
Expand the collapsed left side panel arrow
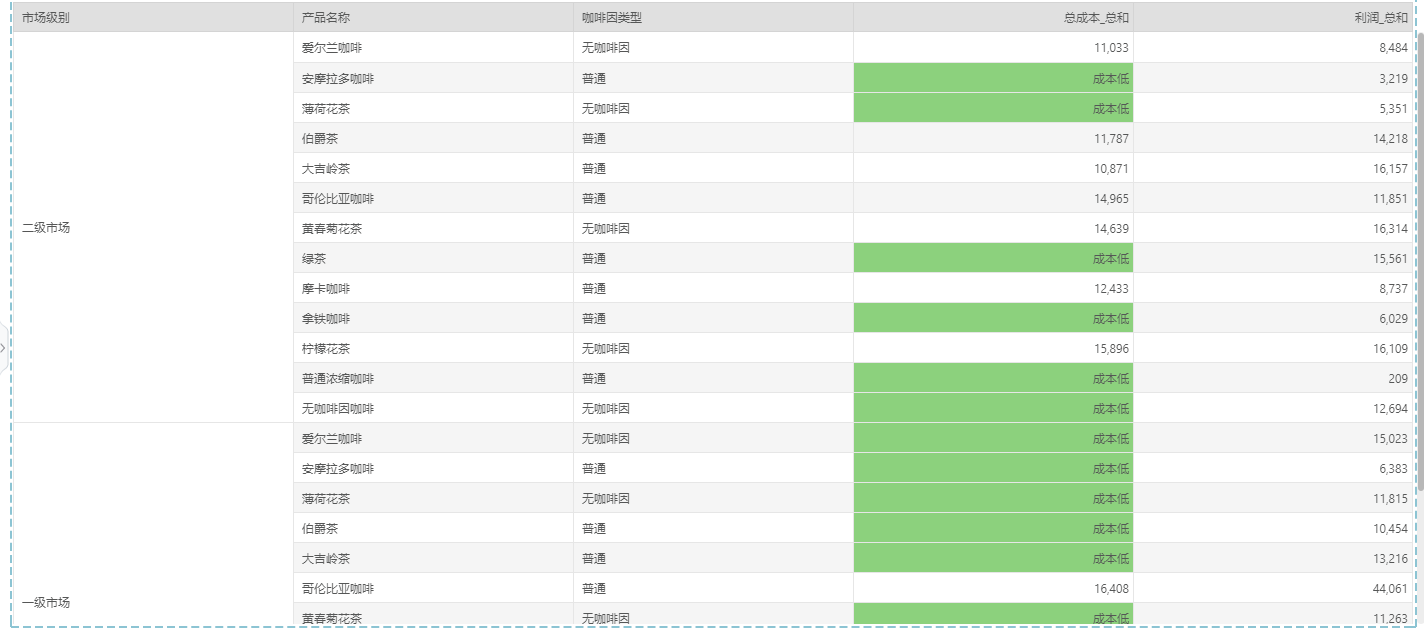(4, 348)
